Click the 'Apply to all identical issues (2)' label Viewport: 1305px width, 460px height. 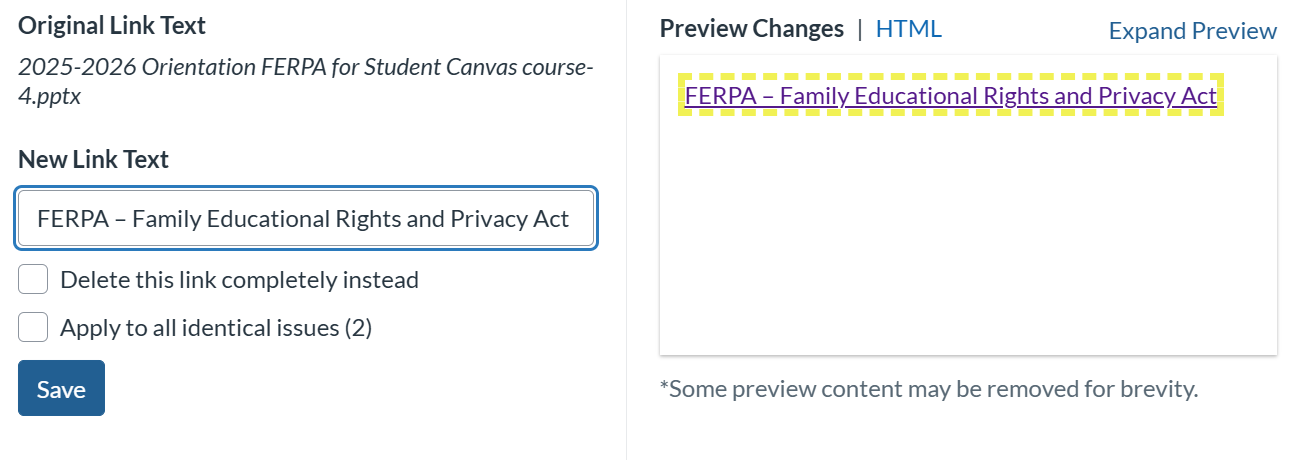pos(216,327)
